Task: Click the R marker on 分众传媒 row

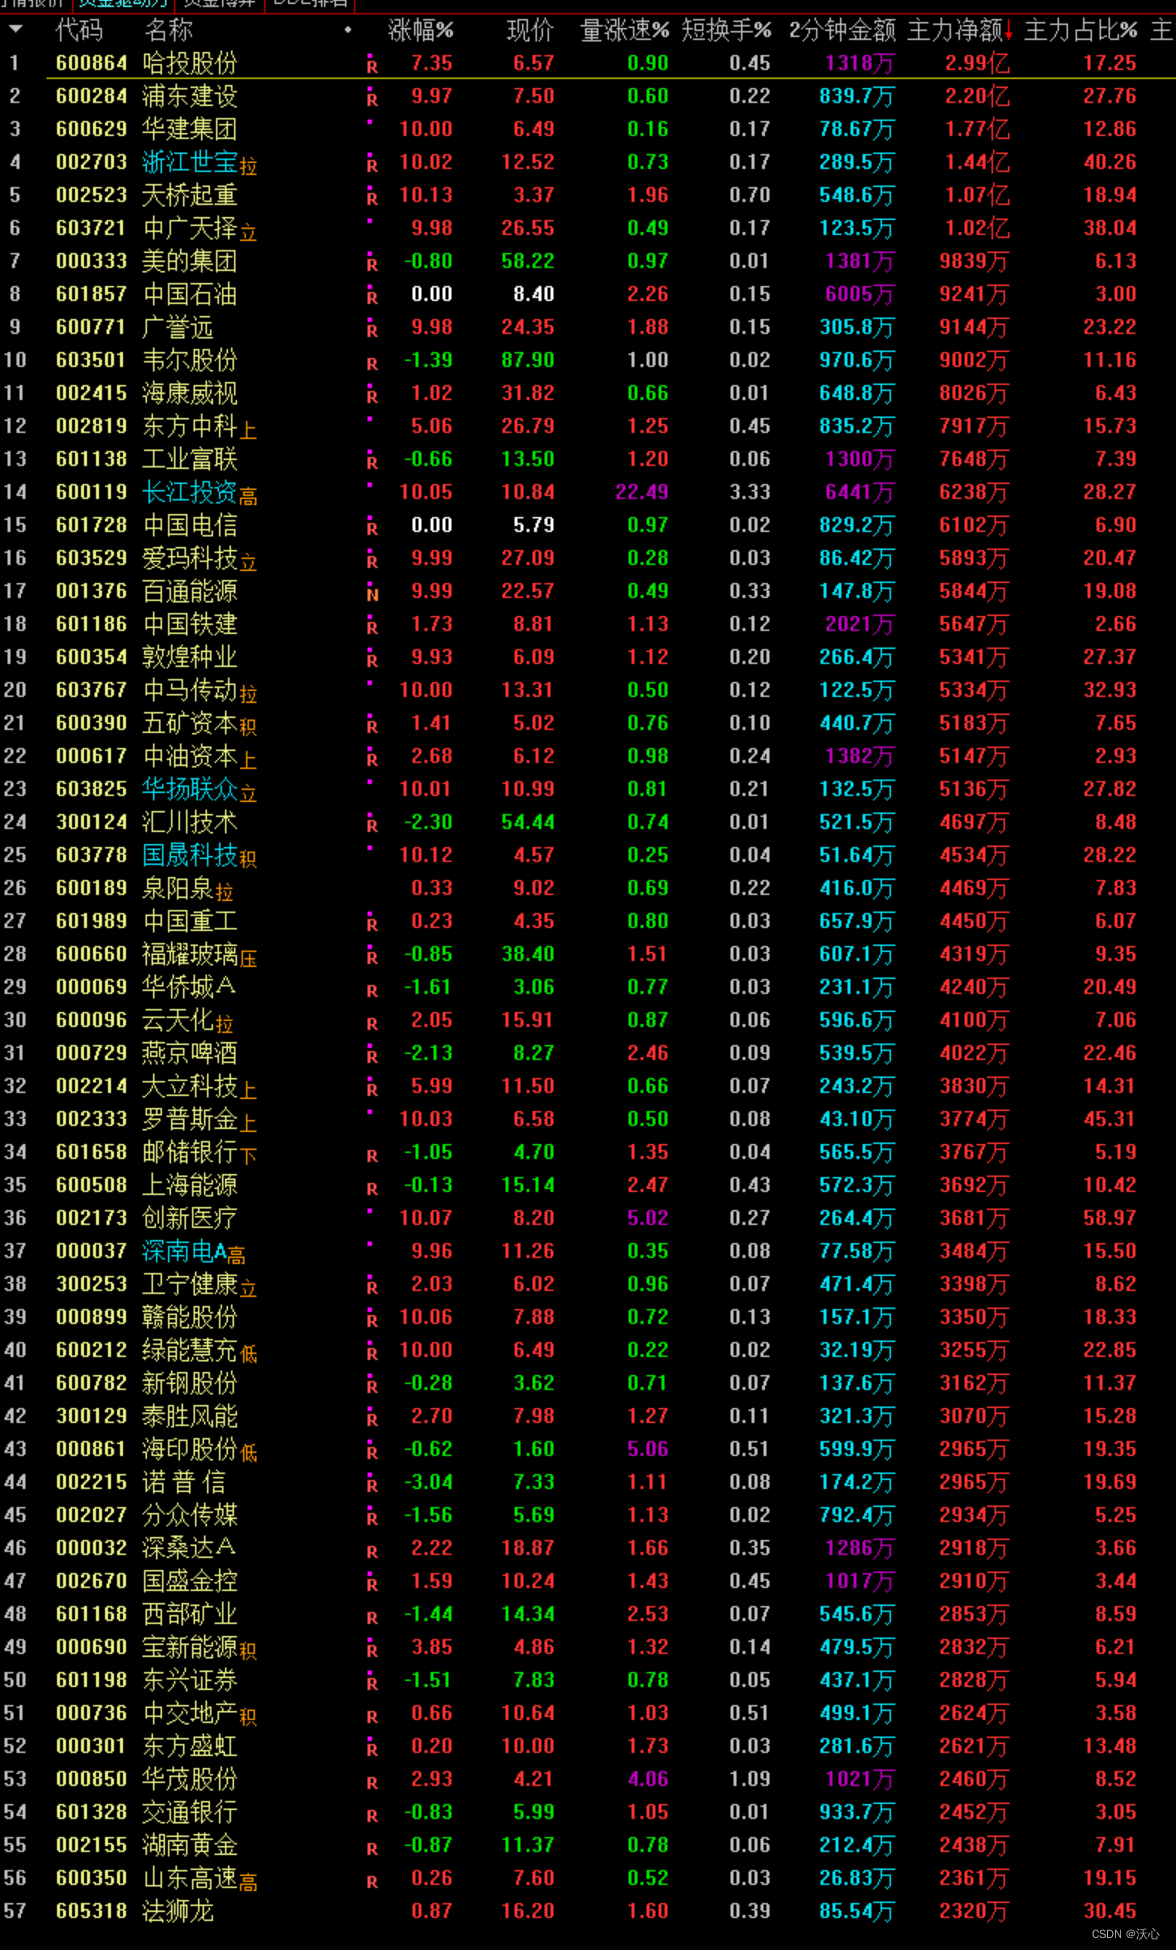Action: tap(372, 1519)
